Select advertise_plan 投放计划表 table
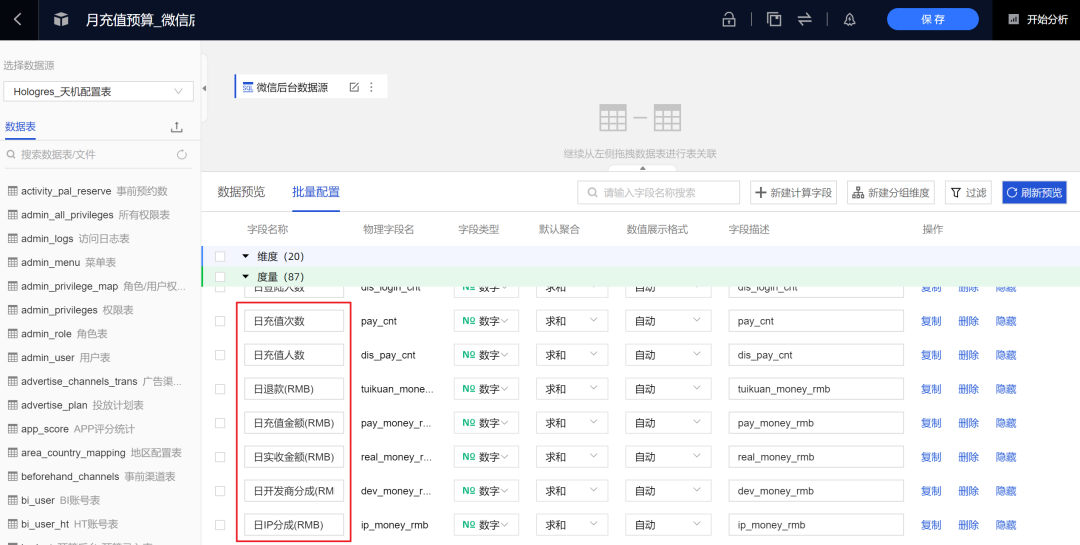Screen dimensions: 1080x545 pyautogui.click(x=76, y=405)
